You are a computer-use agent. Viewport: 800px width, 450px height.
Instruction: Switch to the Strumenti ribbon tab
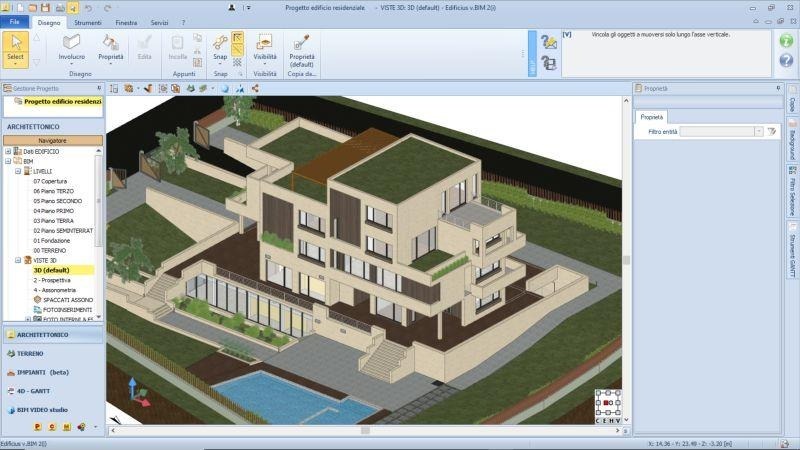(87, 21)
